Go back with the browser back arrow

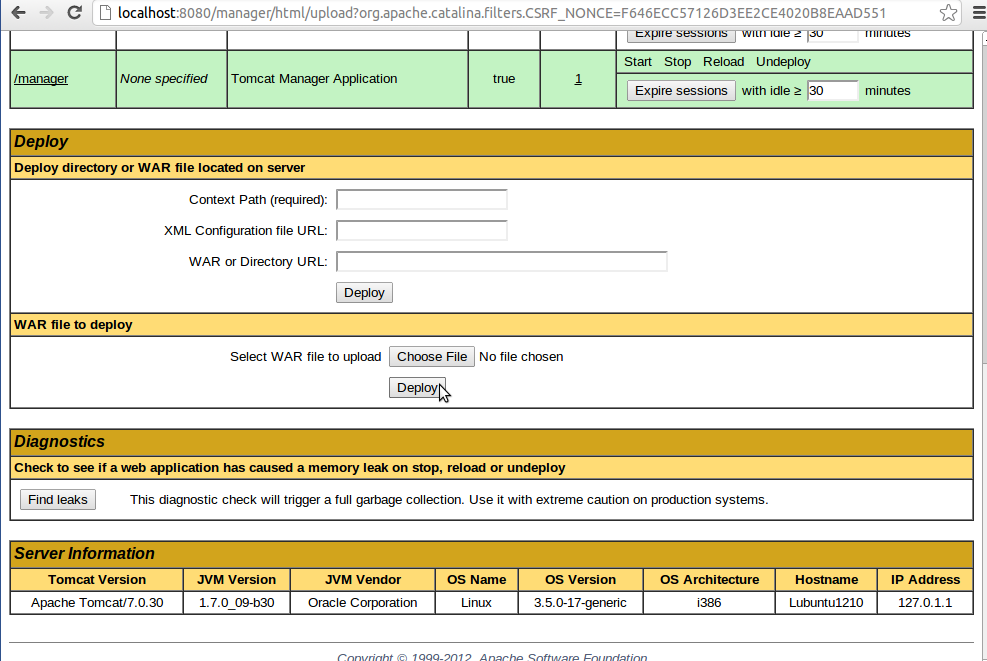pyautogui.click(x=18, y=12)
